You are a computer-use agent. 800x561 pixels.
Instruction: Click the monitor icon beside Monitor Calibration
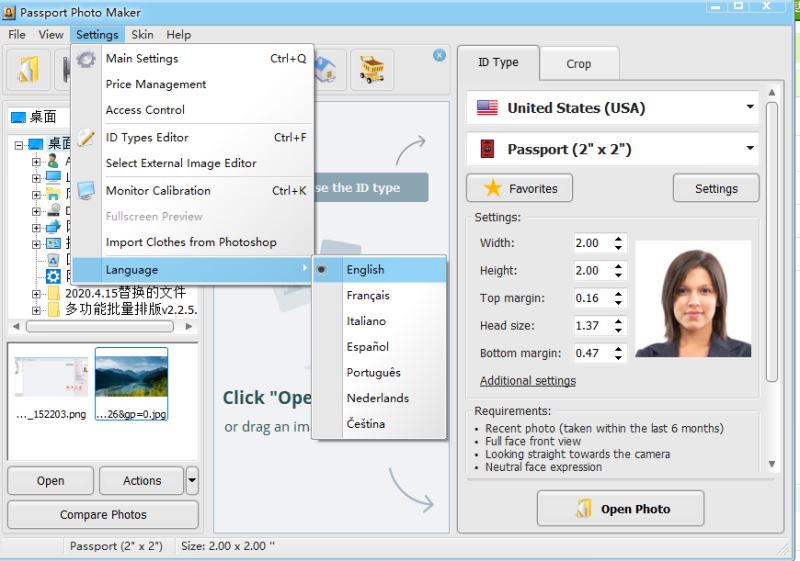click(x=86, y=190)
